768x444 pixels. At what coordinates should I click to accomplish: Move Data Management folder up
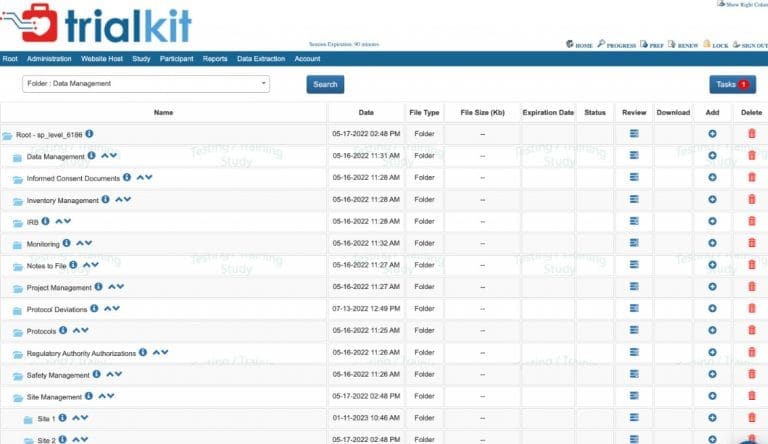(x=104, y=155)
